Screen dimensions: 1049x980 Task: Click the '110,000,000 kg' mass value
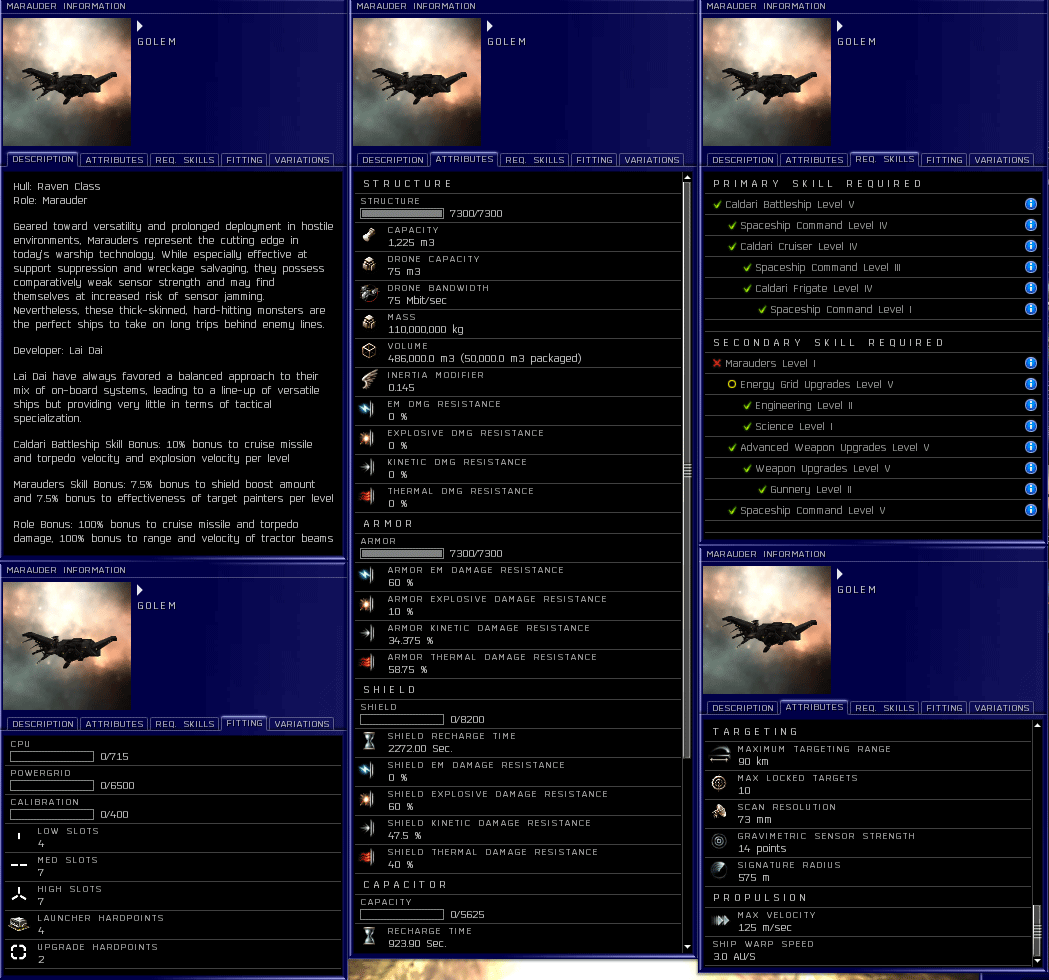pyautogui.click(x=425, y=329)
